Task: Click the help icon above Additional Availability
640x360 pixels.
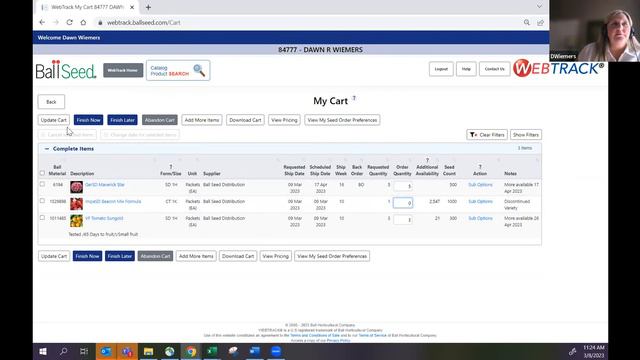Action: (x=427, y=160)
